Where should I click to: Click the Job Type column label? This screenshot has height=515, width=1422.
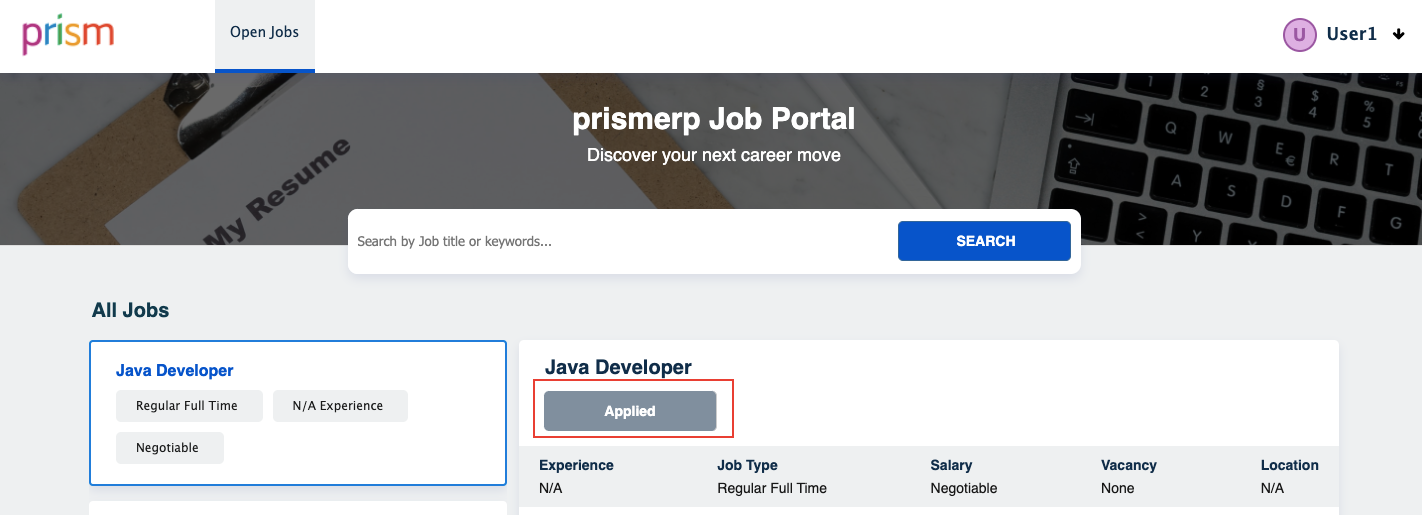point(747,465)
